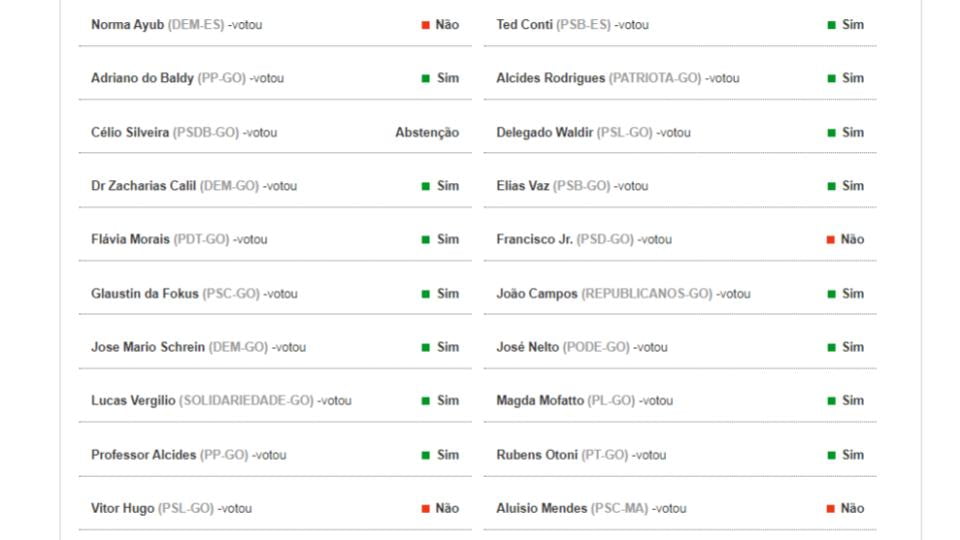Viewport: 960px width, 540px height.
Task: Click the green Sim square beside Ted Conti
Action: click(x=831, y=25)
